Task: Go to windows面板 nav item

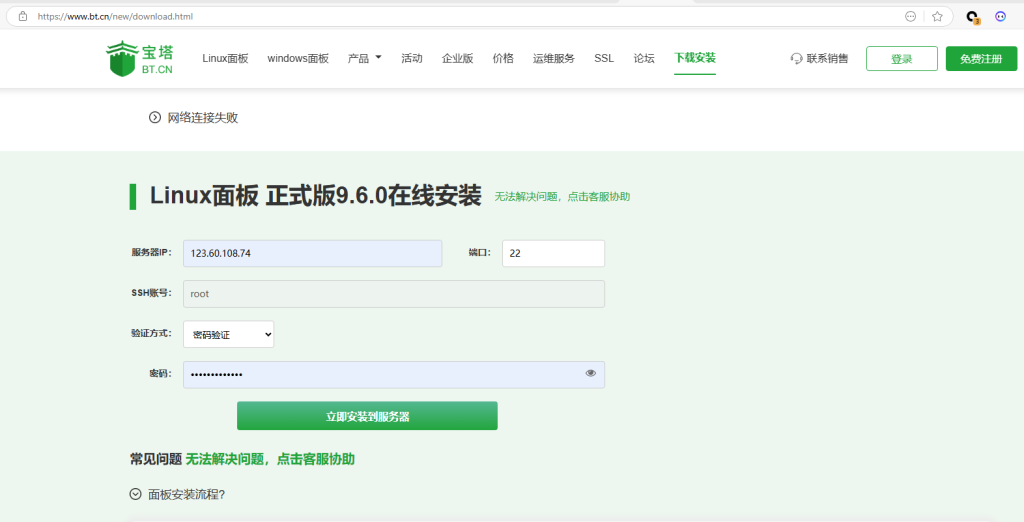Action: [298, 58]
